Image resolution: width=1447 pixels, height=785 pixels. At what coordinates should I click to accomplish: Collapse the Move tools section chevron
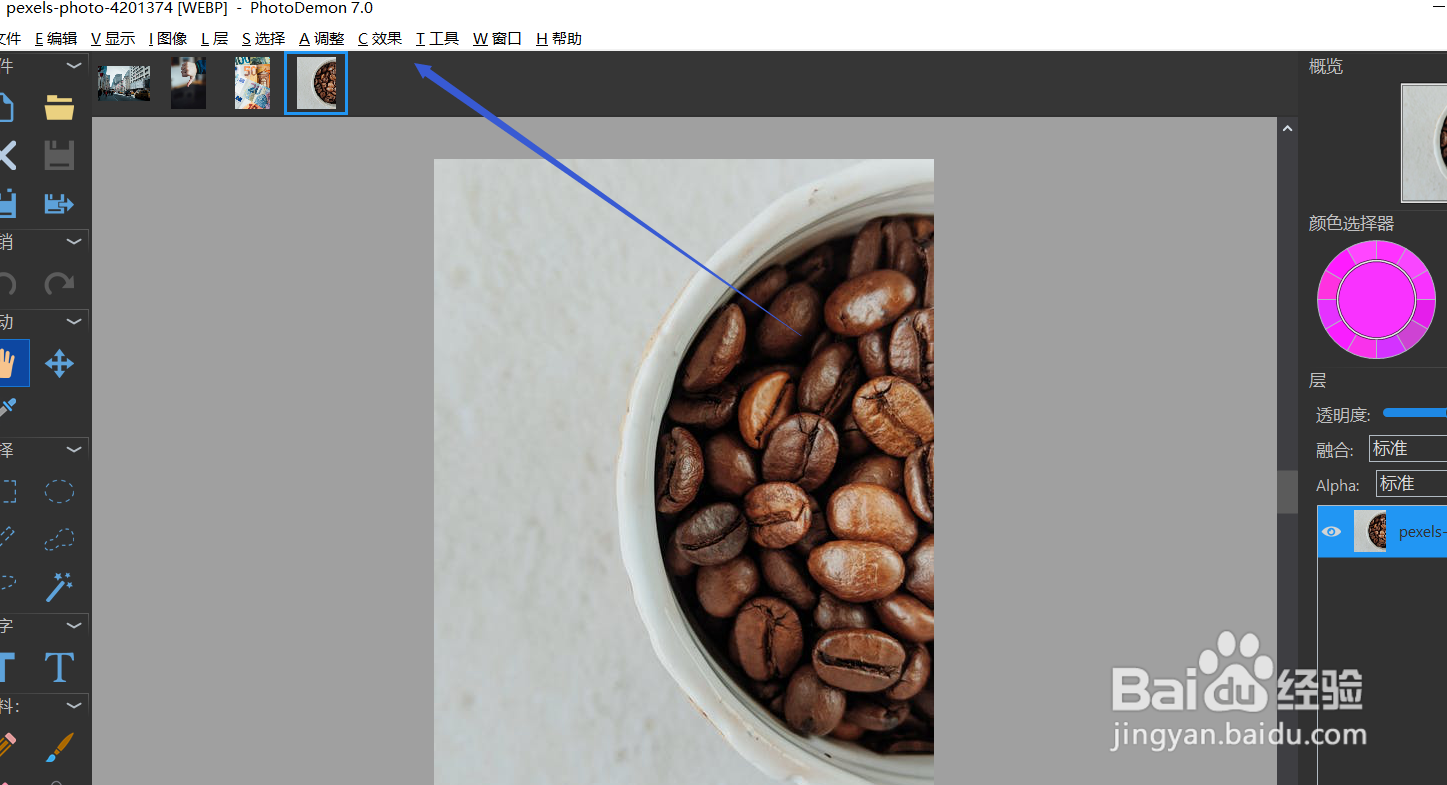74,322
